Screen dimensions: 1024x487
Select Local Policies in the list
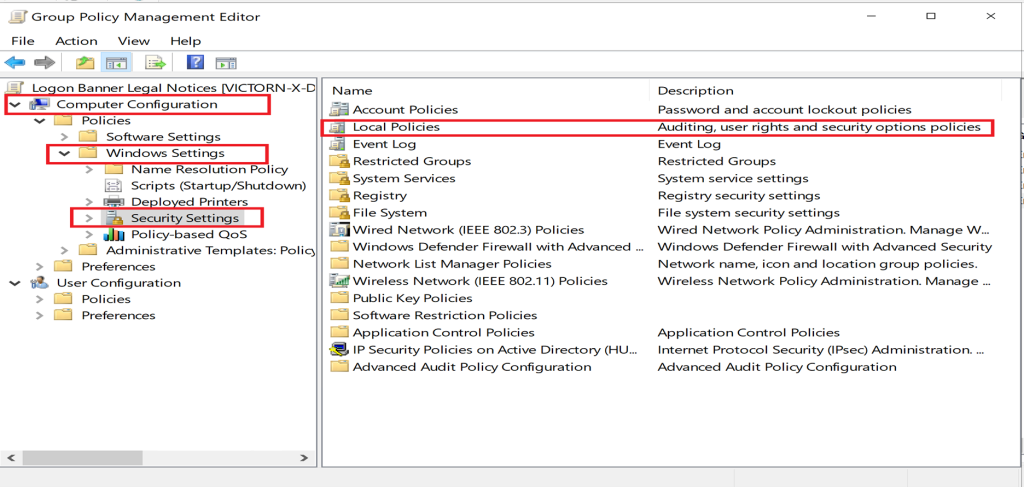click(396, 127)
